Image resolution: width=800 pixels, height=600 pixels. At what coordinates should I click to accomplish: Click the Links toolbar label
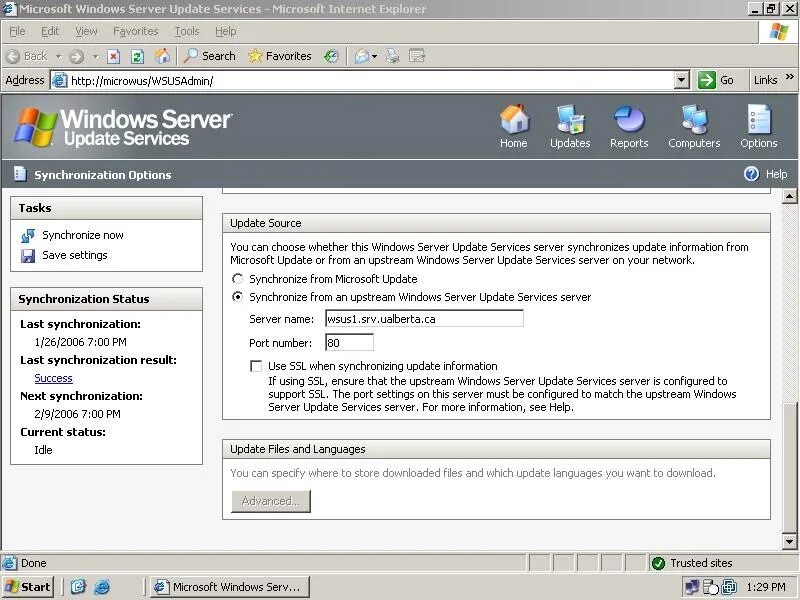(x=765, y=80)
